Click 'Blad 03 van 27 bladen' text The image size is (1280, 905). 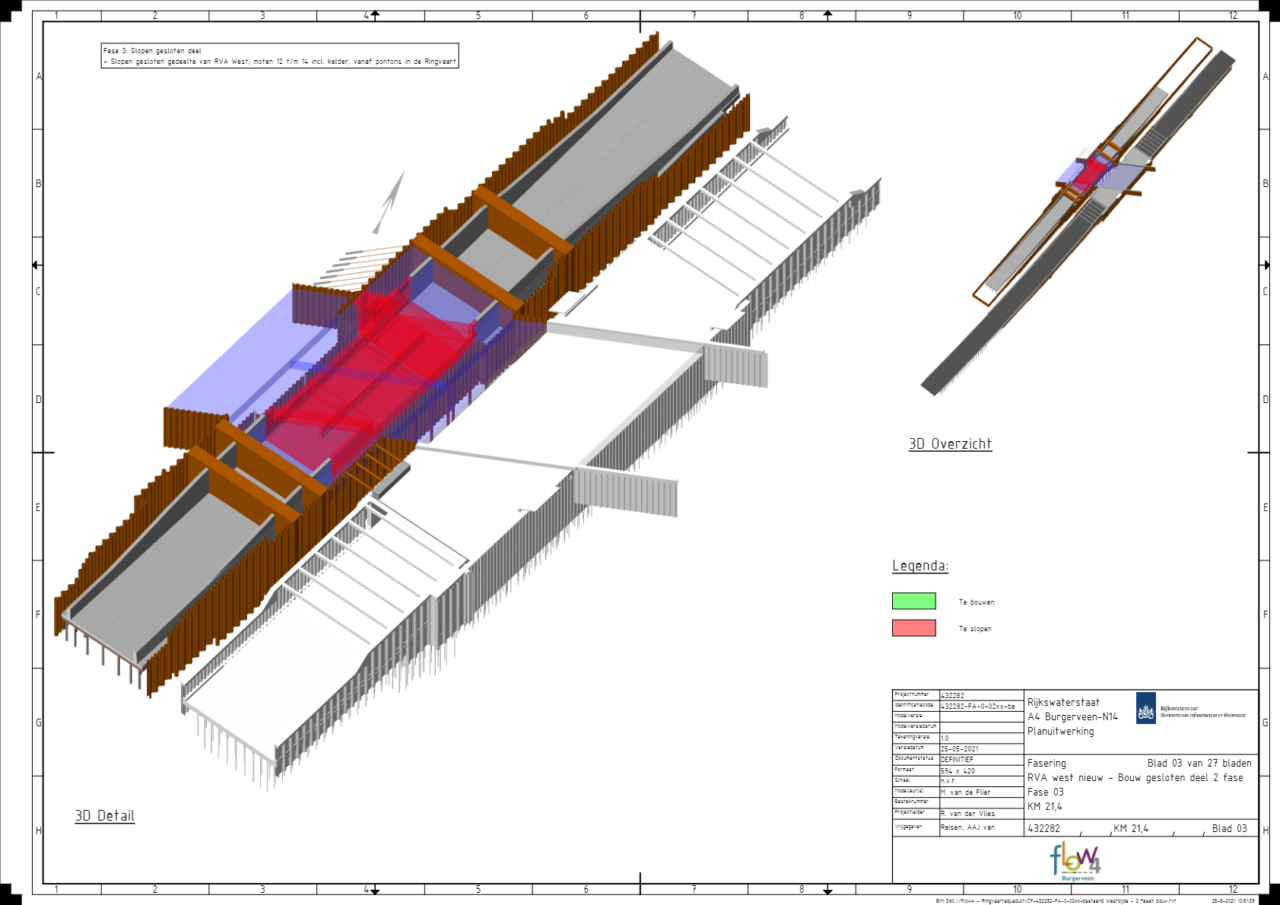pyautogui.click(x=1198, y=763)
